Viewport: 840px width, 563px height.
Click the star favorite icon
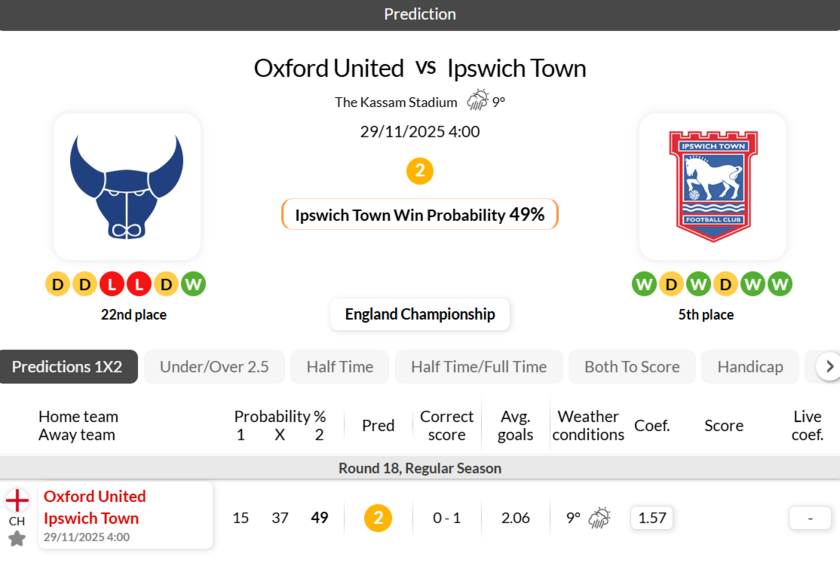[17, 539]
